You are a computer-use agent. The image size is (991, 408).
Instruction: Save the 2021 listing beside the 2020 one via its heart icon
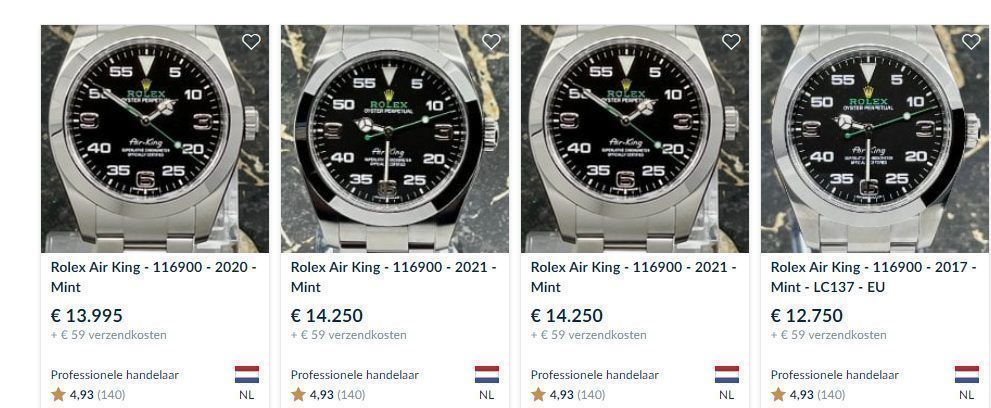pos(491,42)
